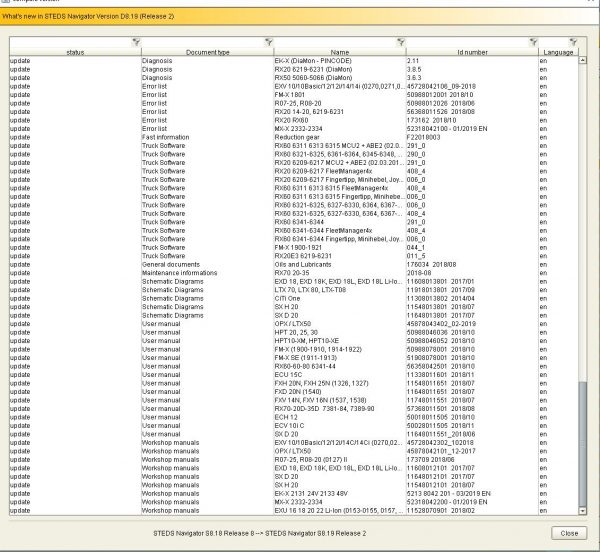Screen dimensions: 600x552
Task: Select the RX70 20-35 entry
Action: [x=294, y=273]
